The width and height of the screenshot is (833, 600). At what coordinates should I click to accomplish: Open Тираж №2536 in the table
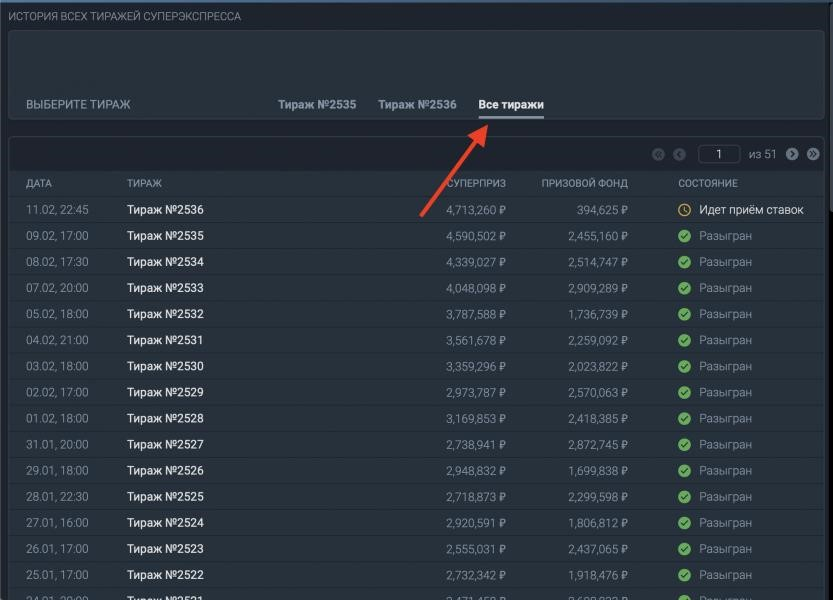(x=165, y=210)
